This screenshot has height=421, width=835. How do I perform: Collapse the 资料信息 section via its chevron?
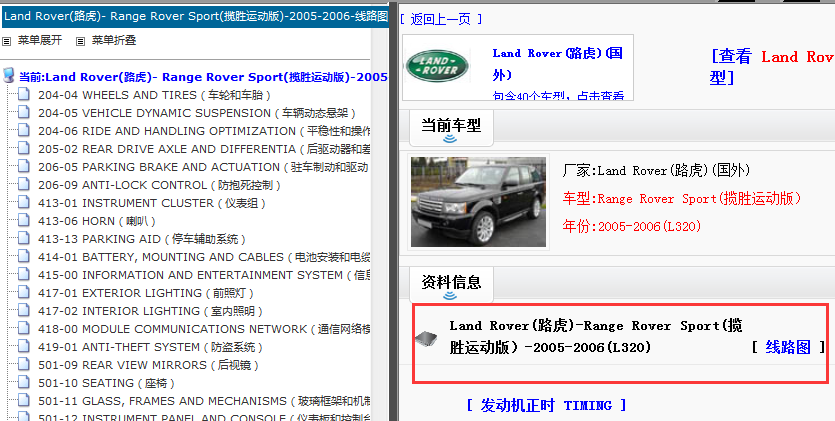pos(450,295)
